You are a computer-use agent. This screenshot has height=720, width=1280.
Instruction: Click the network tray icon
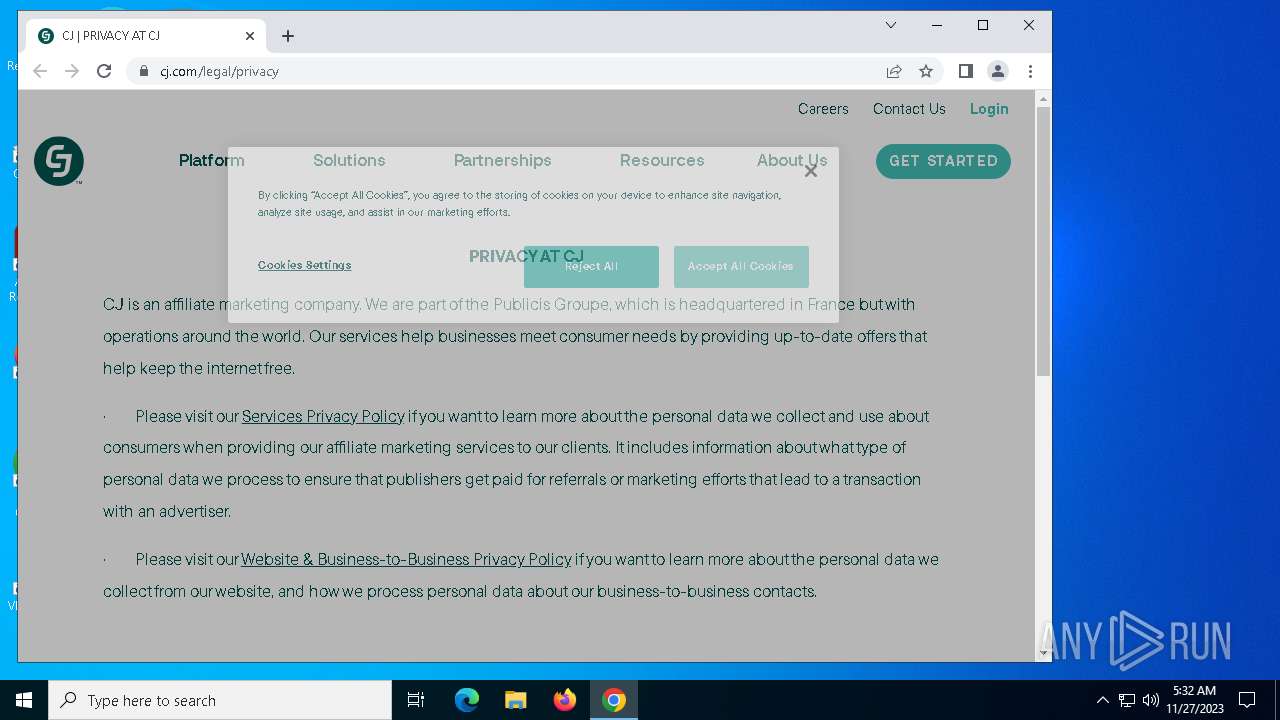(1127, 700)
